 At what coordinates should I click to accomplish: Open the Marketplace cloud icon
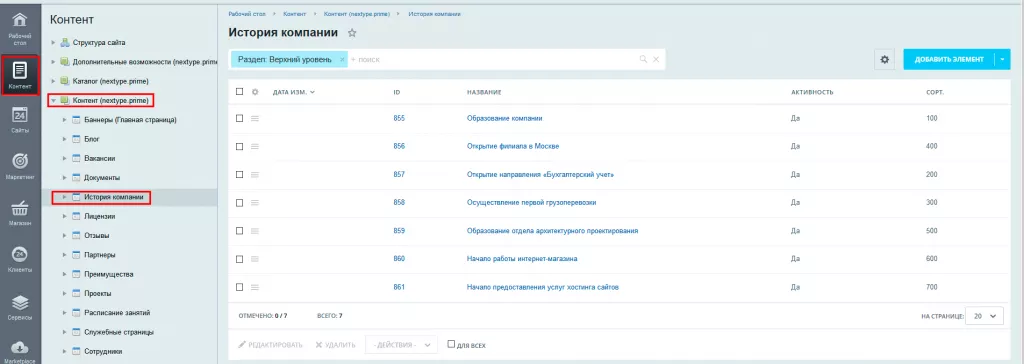(x=20, y=347)
